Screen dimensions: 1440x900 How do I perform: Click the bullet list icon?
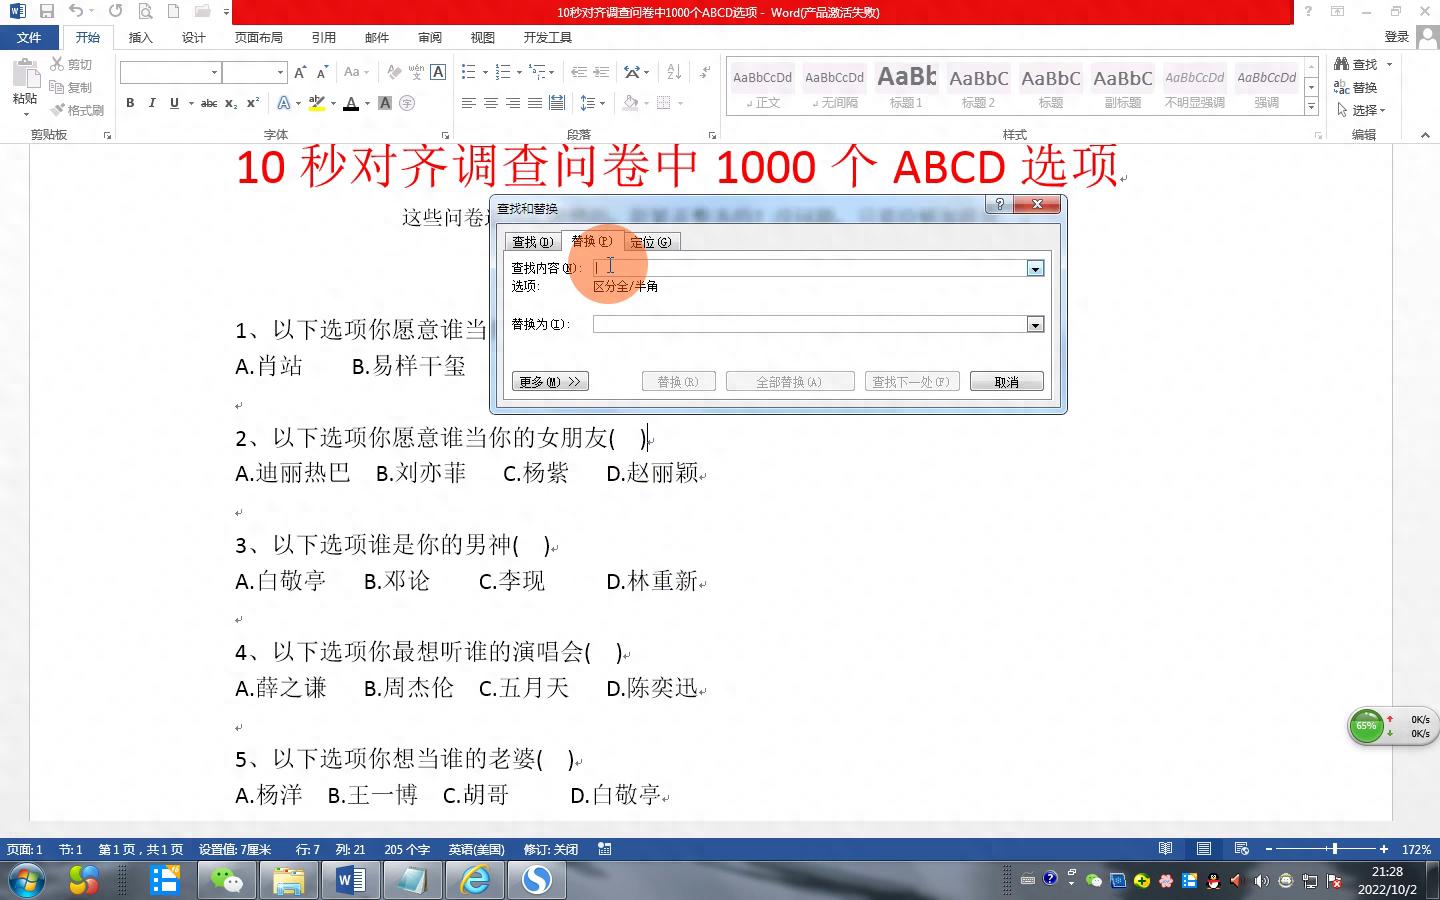pyautogui.click(x=468, y=72)
